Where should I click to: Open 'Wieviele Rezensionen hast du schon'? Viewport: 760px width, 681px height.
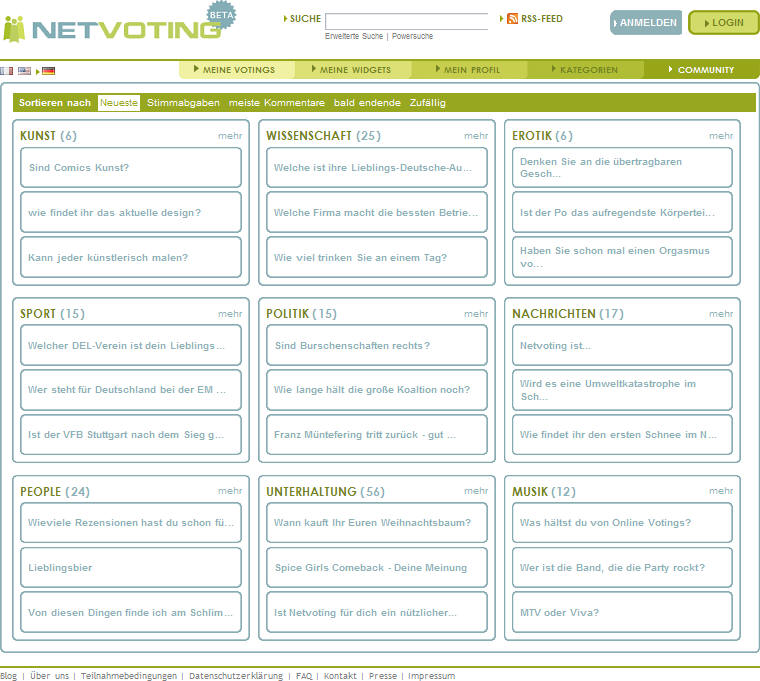[131, 523]
